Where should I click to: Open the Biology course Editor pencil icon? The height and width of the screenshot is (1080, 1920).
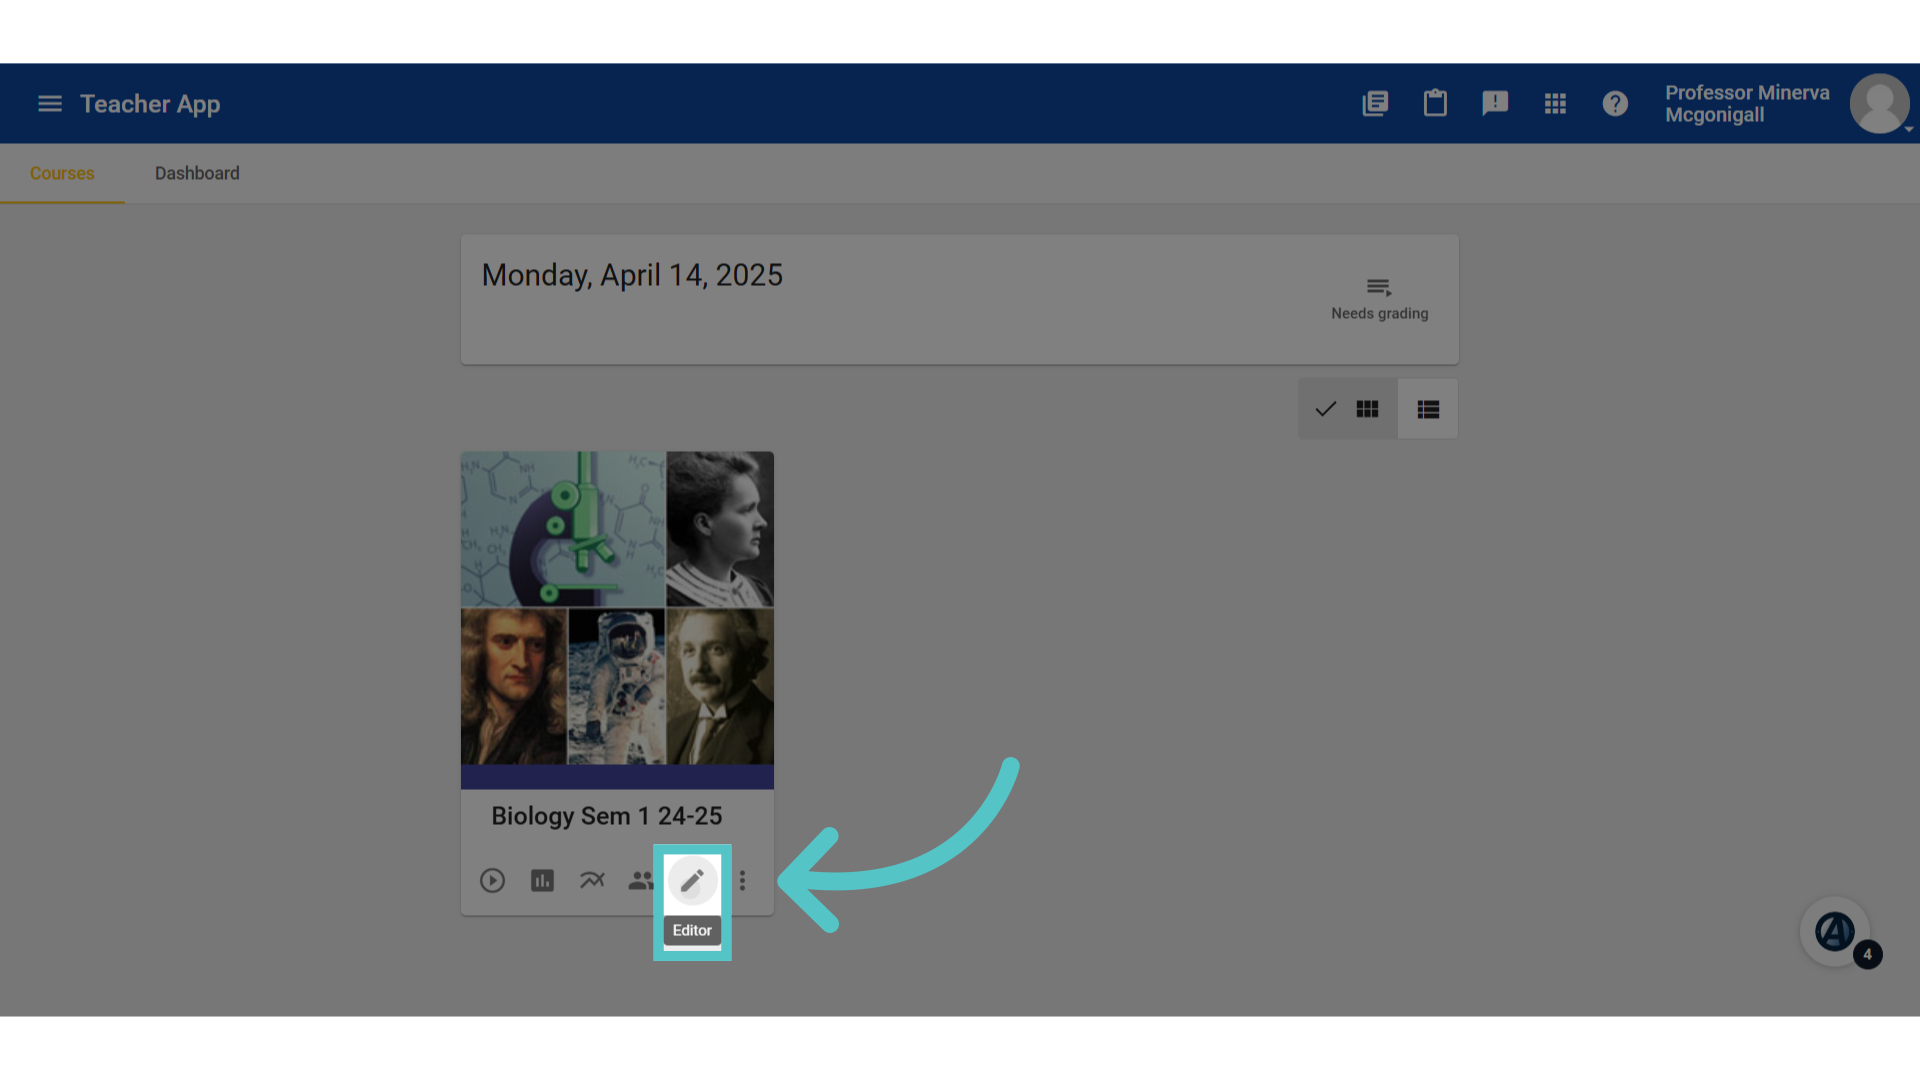(692, 881)
